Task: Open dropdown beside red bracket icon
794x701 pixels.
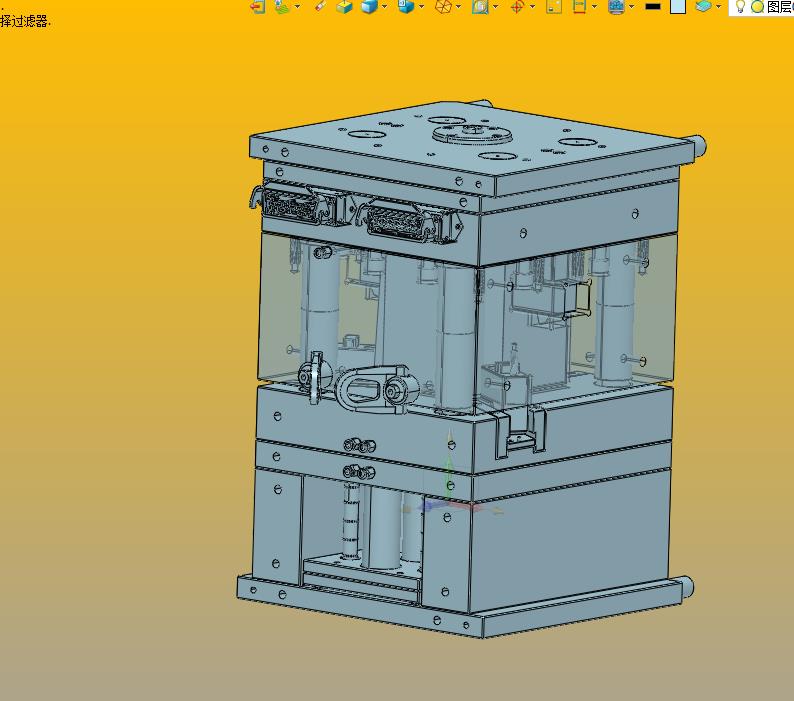Action: 594,7
